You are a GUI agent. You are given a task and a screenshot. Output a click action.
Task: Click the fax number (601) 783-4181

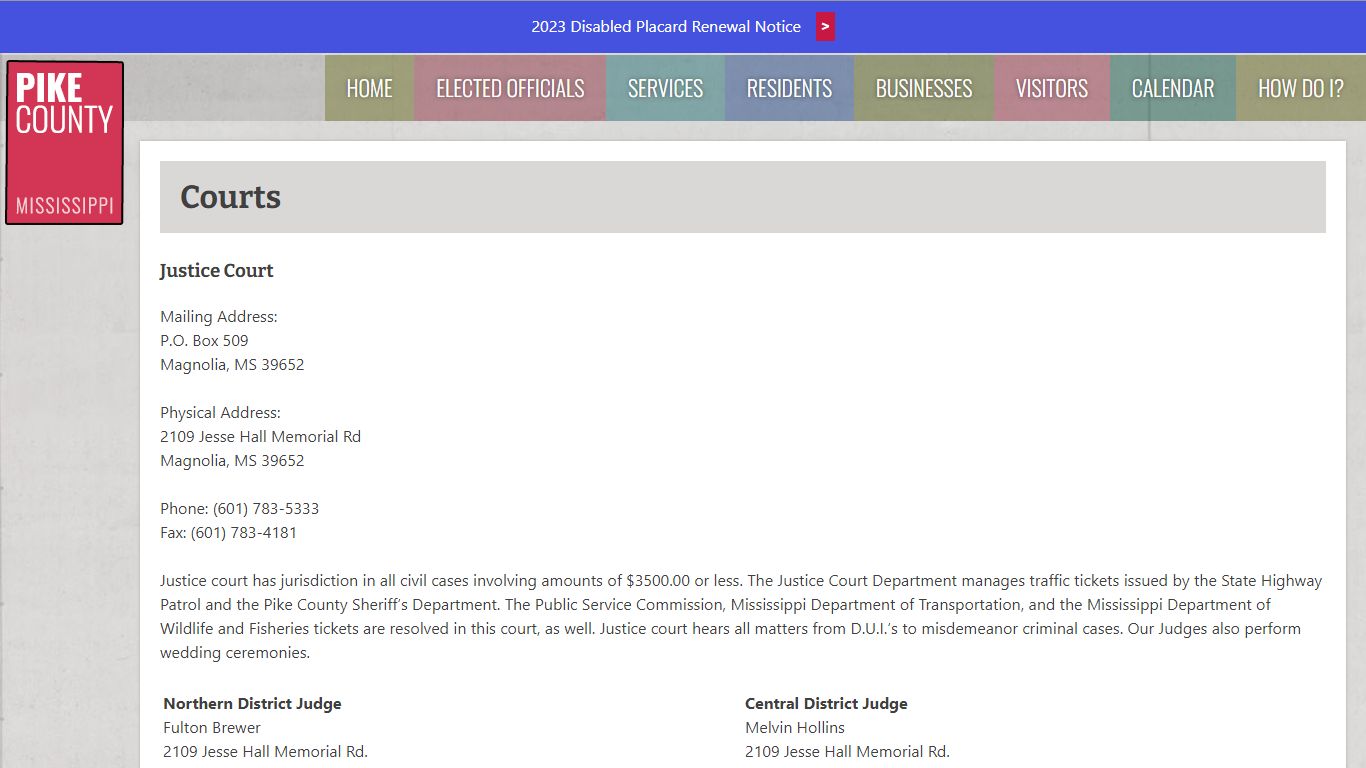click(244, 533)
